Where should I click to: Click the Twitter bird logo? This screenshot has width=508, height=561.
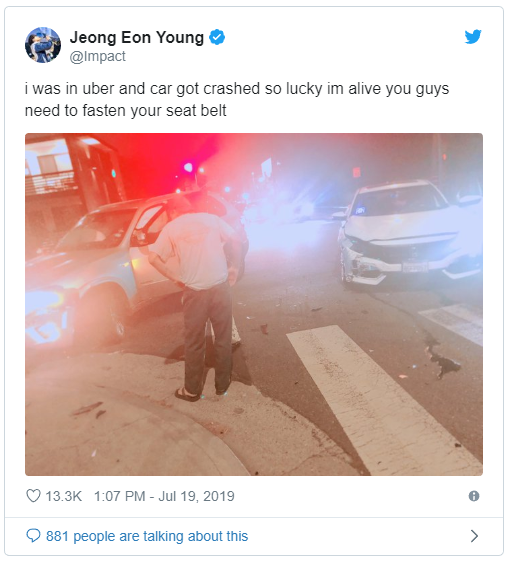pyautogui.click(x=473, y=36)
